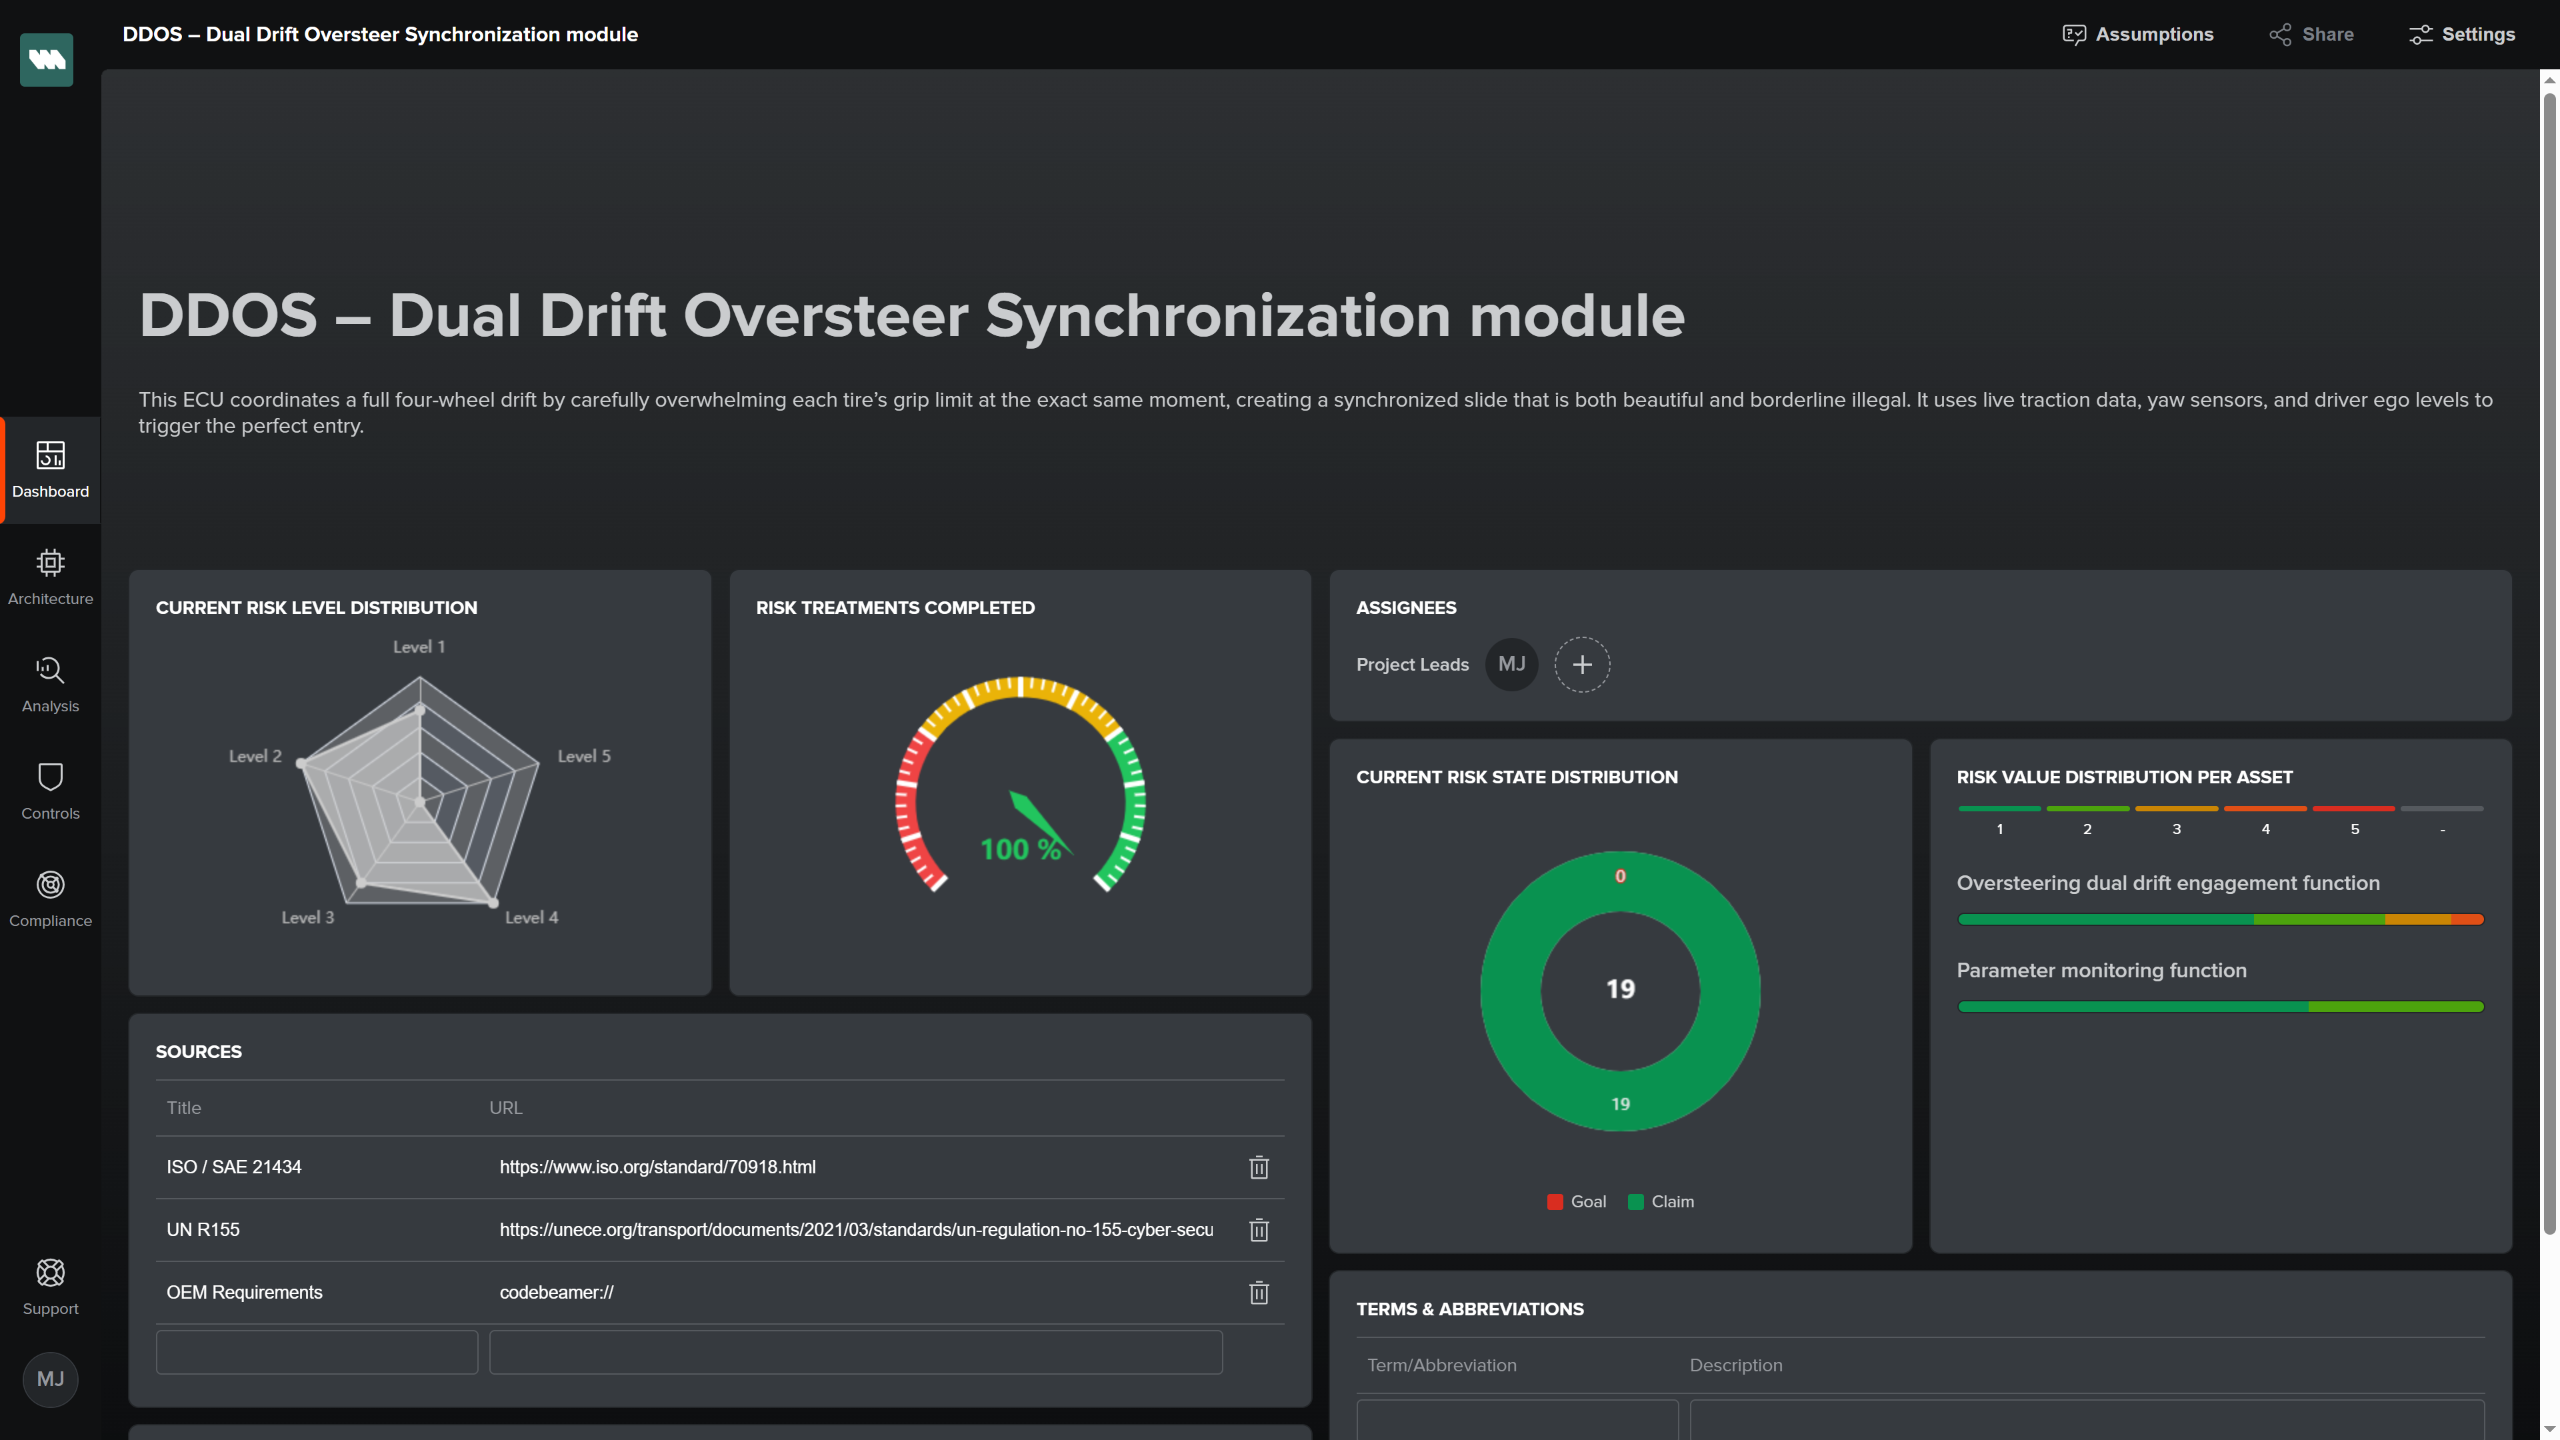Open the Architecture section in sidebar
Viewport: 2560px width, 1440px height.
pos(50,576)
